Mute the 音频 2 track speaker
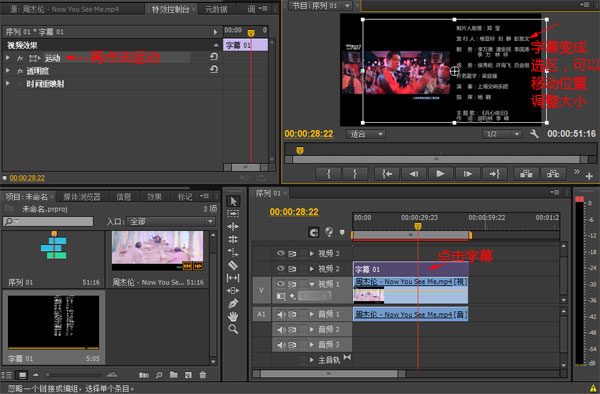This screenshot has height=394, width=600. coord(281,330)
